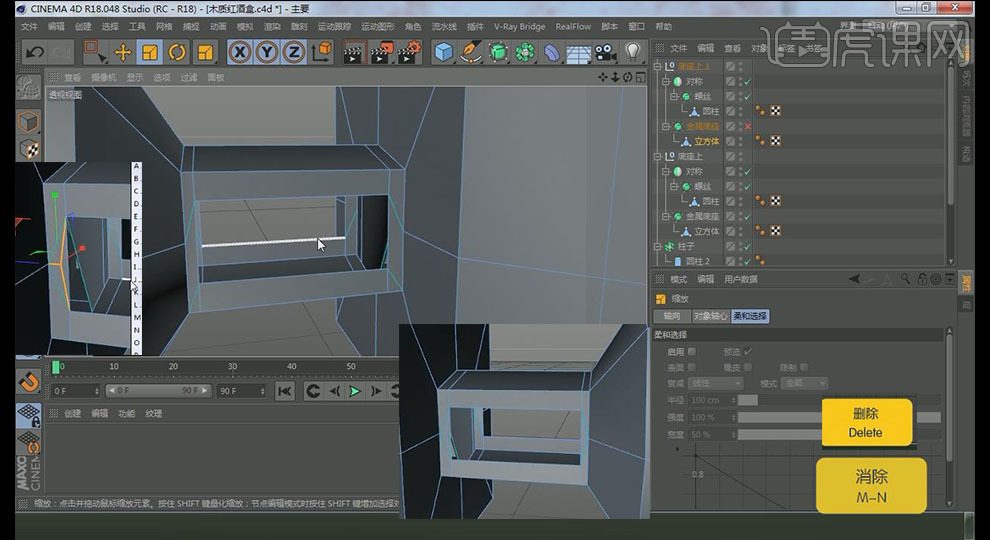
Task: Click the 90 F end frame field
Action: point(242,391)
